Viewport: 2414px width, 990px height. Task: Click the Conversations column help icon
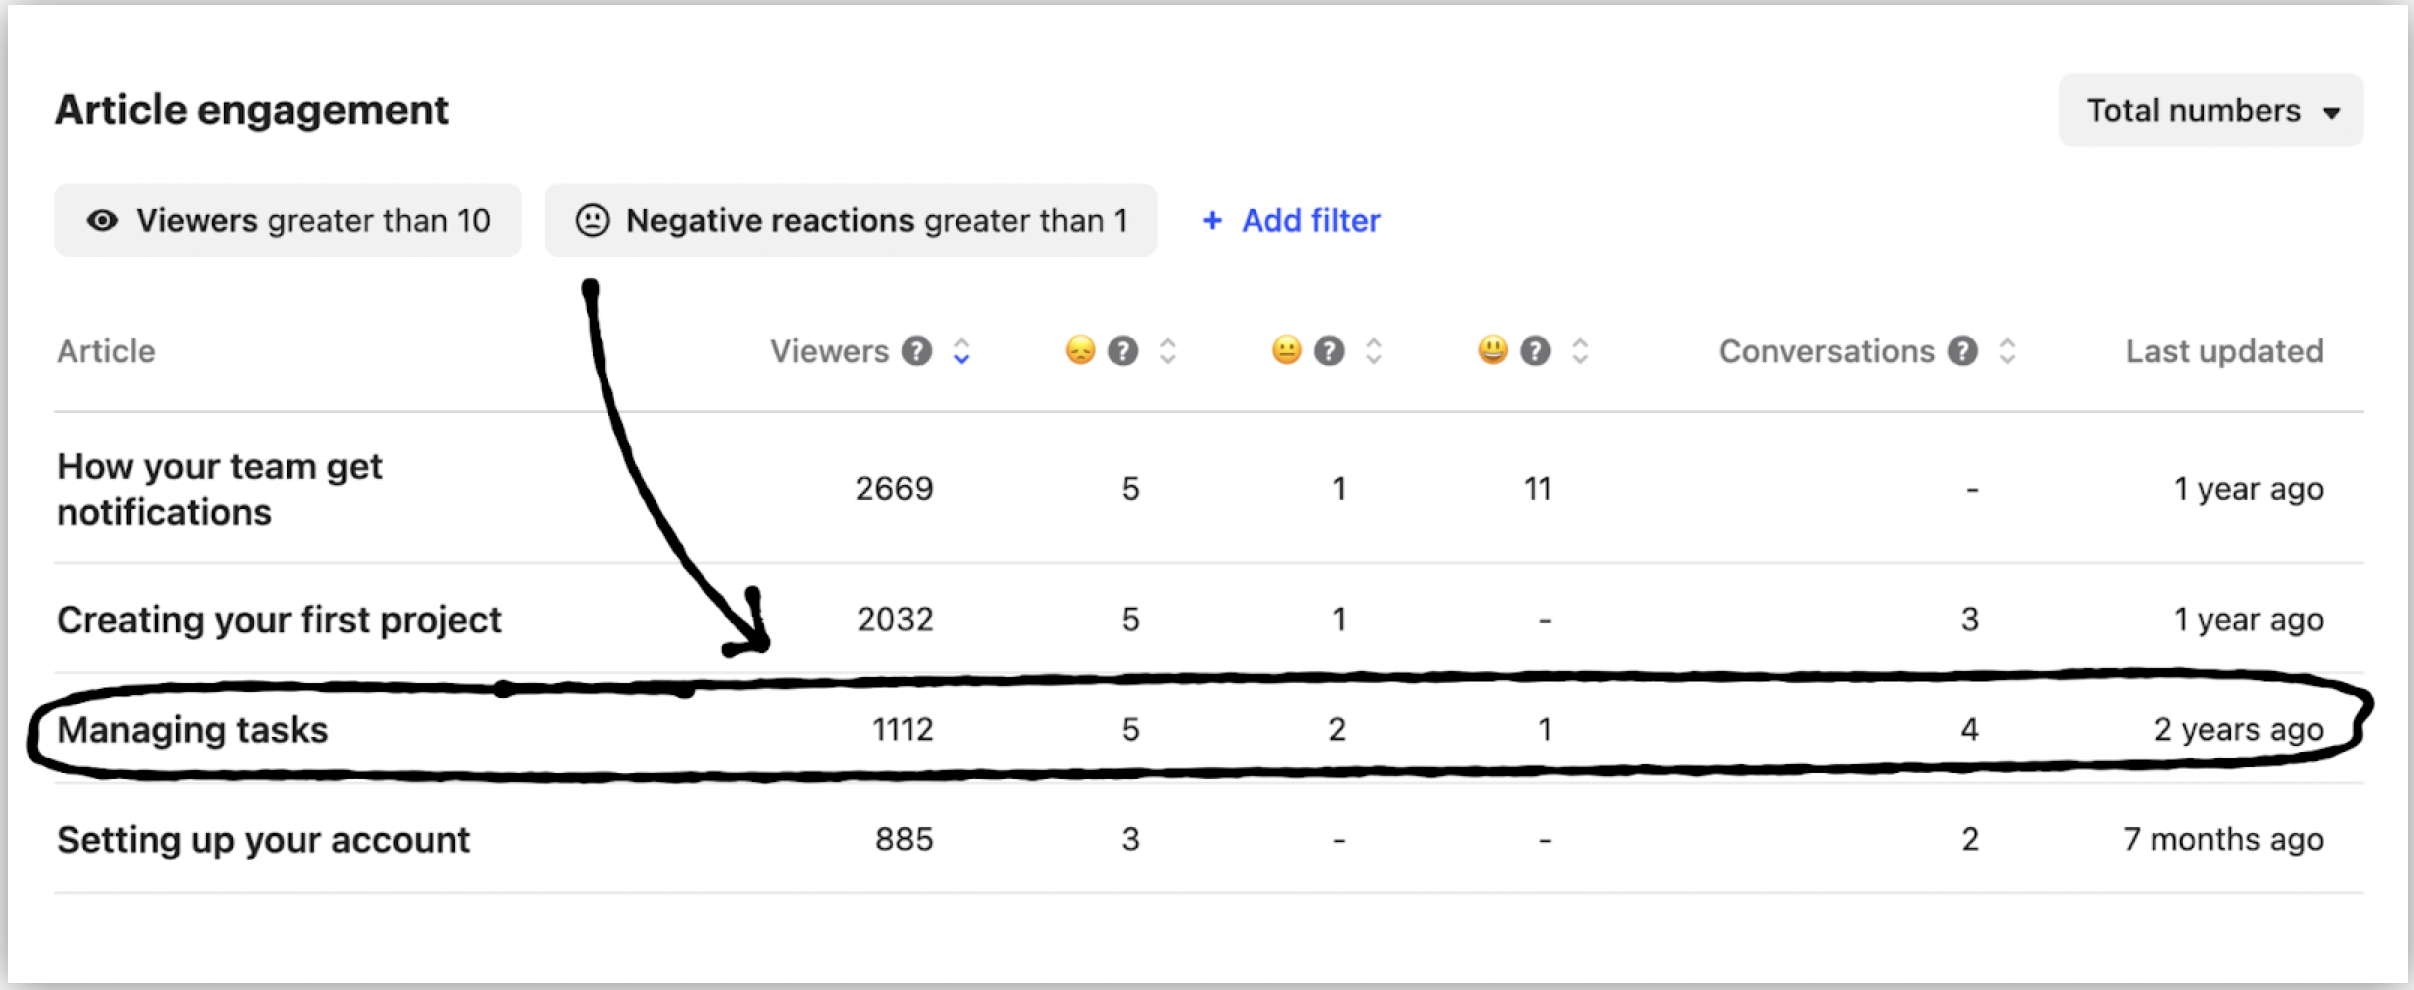1963,351
